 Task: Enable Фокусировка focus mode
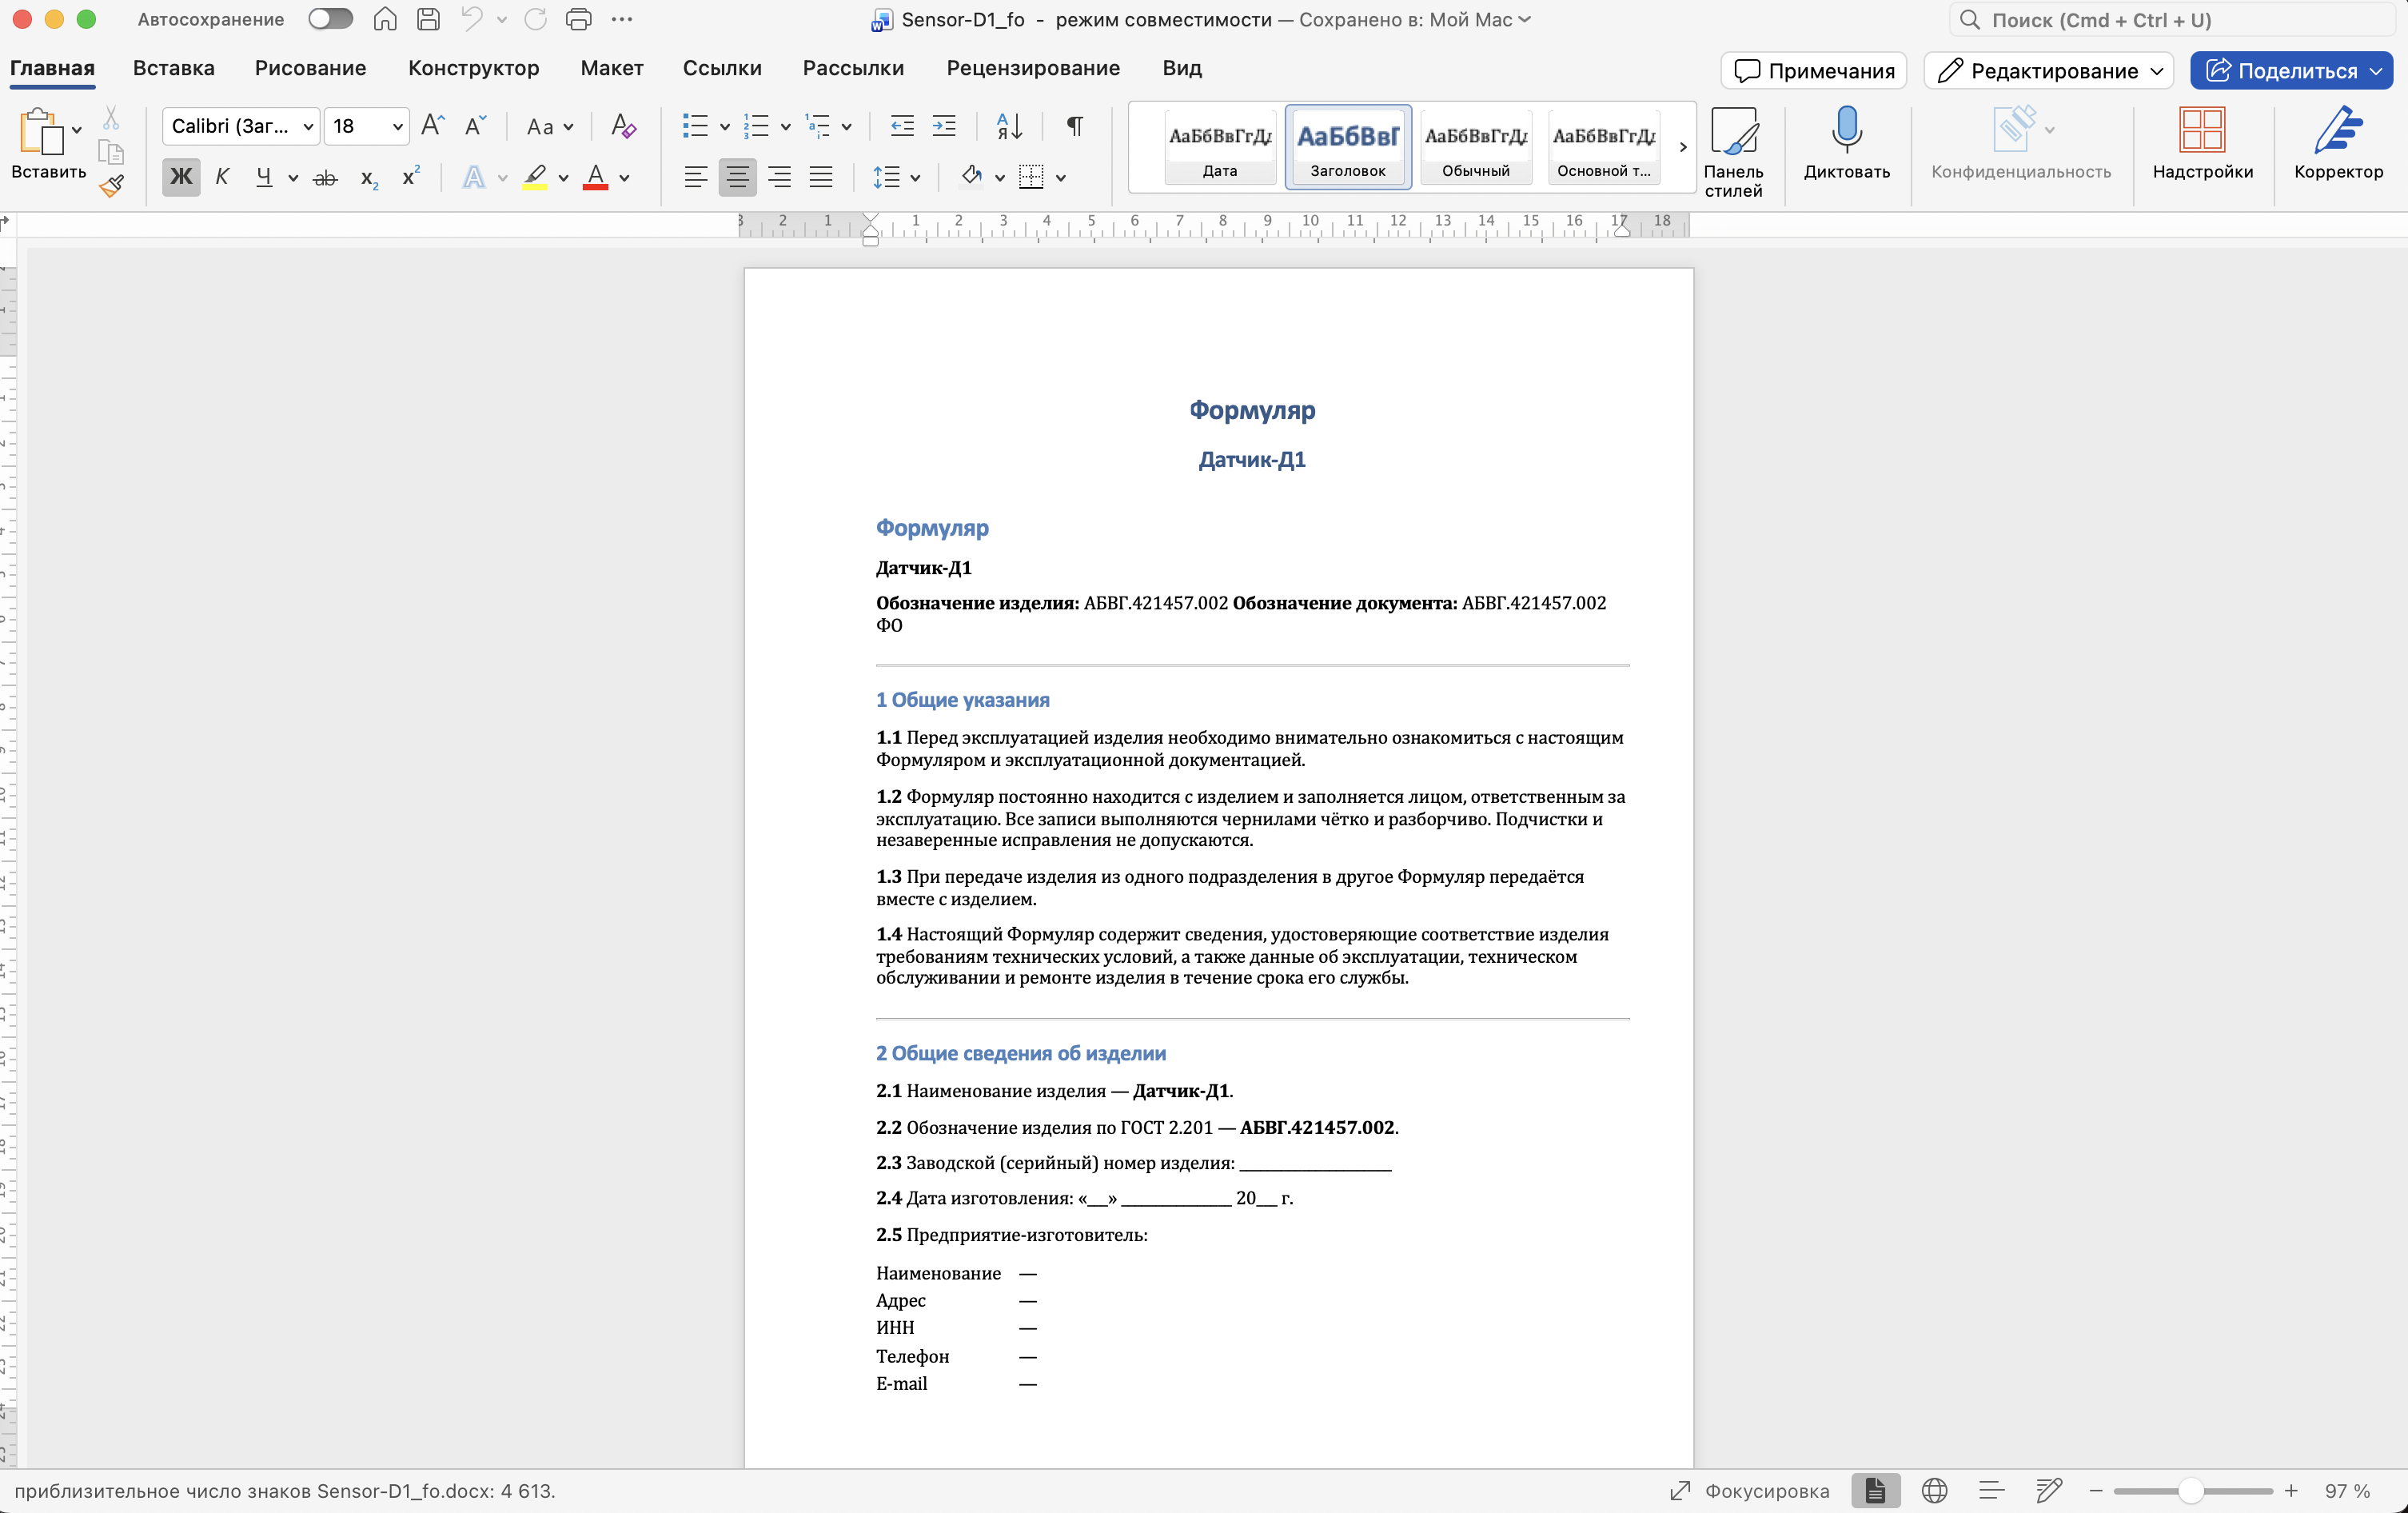[x=1750, y=1490]
